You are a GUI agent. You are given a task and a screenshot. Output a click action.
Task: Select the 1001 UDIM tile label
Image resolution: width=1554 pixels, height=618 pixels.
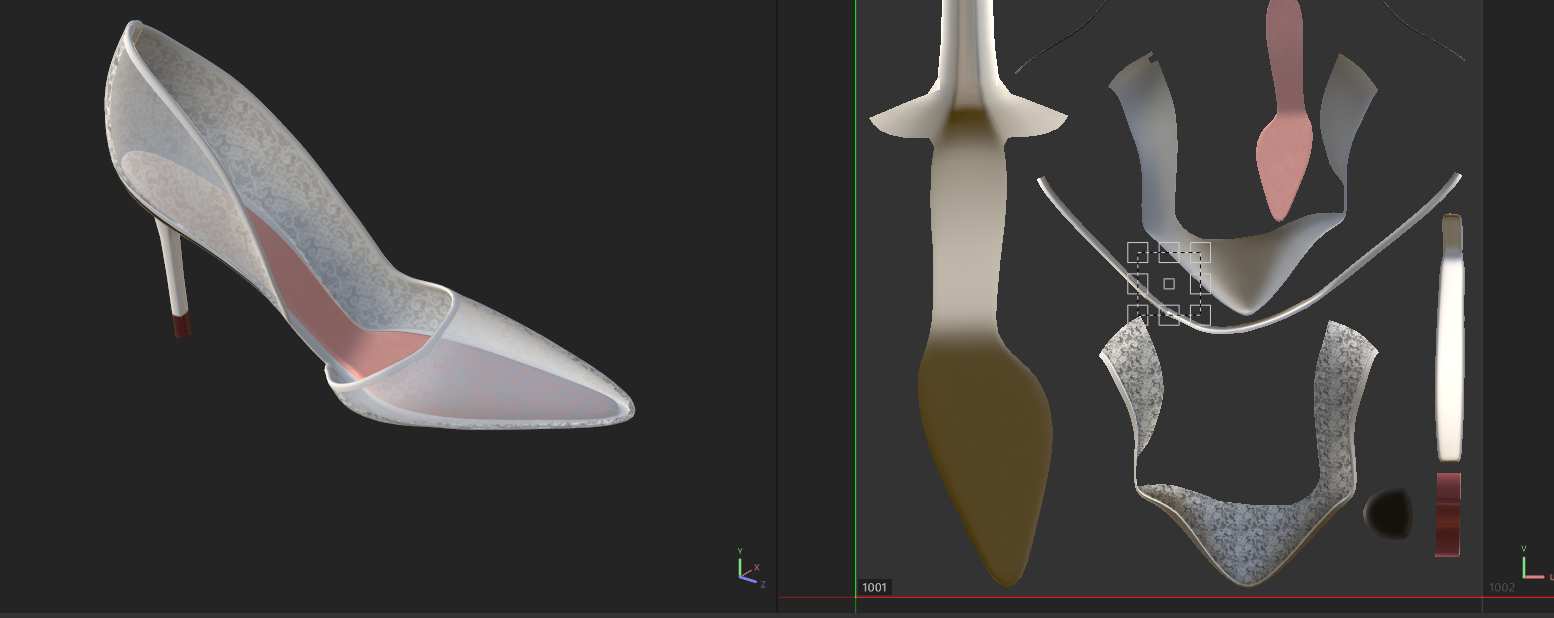(874, 587)
